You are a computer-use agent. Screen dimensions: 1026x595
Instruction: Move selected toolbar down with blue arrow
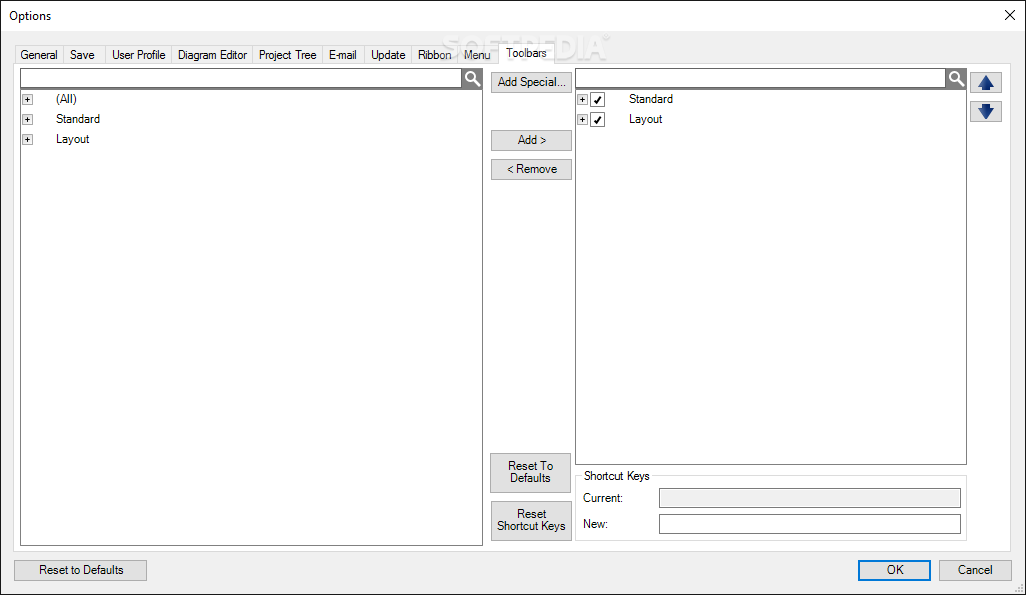coord(986,111)
